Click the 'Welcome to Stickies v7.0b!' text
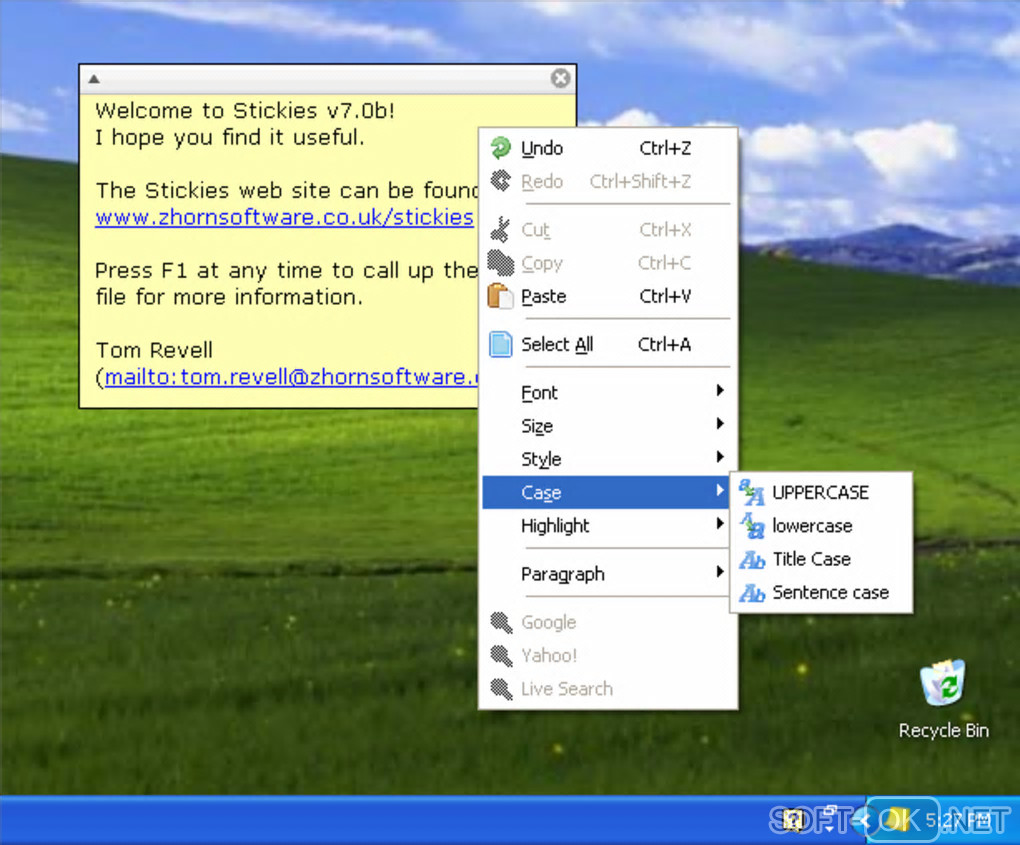1020x845 pixels. click(x=245, y=111)
